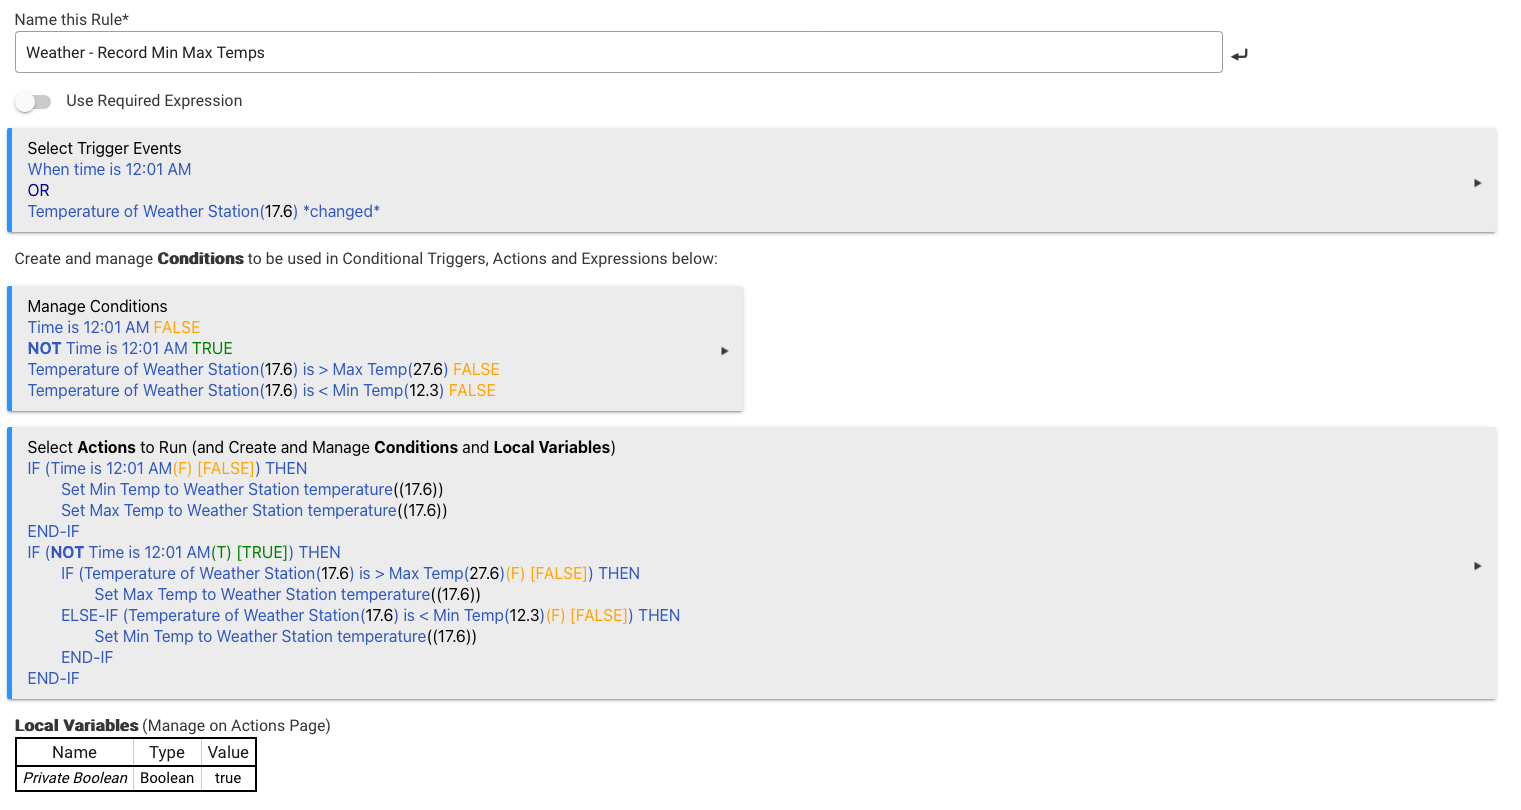Screen dimensions: 1521x810
Task: Click the Private Boolean variable name cell
Action: pos(75,778)
